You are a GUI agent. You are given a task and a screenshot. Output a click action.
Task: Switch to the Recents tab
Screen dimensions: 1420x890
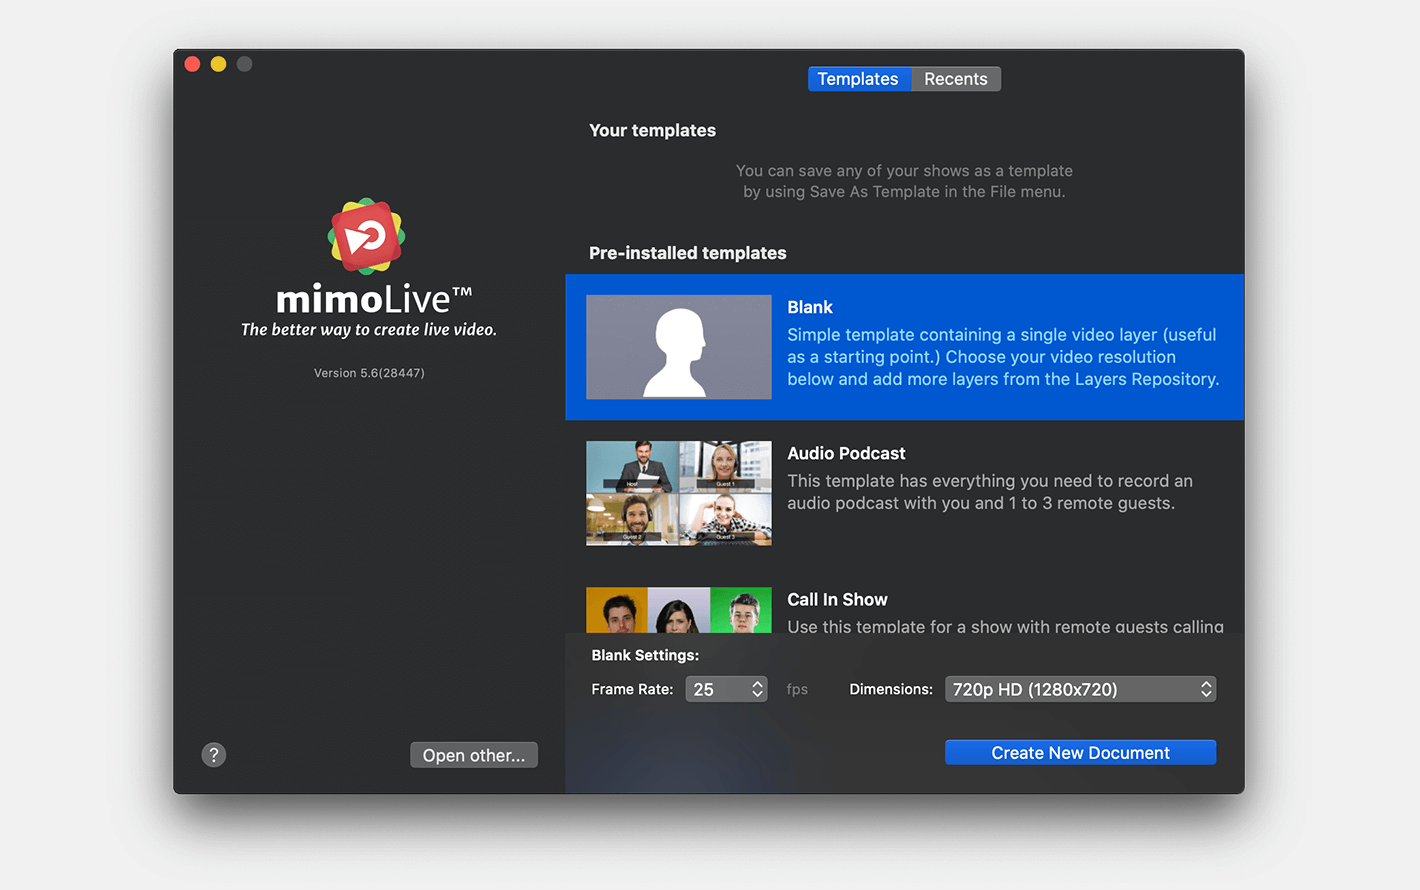pos(955,79)
